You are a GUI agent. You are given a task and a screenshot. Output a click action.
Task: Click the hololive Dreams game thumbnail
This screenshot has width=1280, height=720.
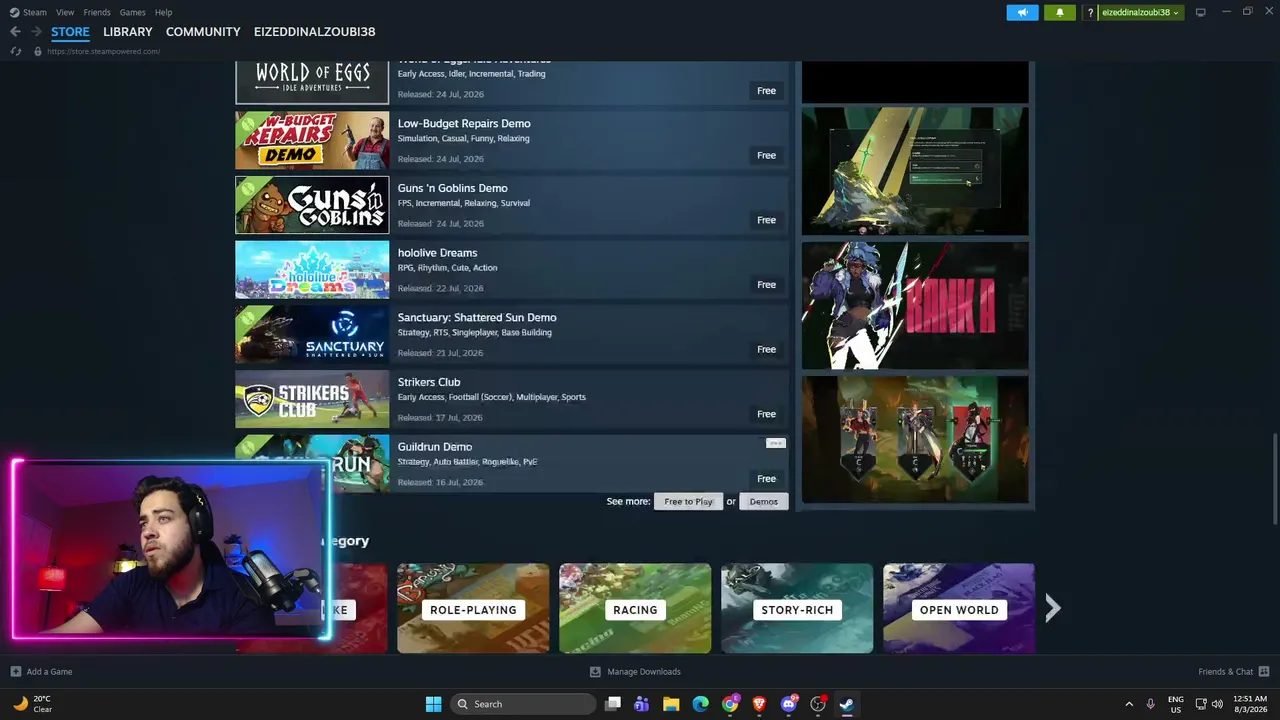pos(312,270)
